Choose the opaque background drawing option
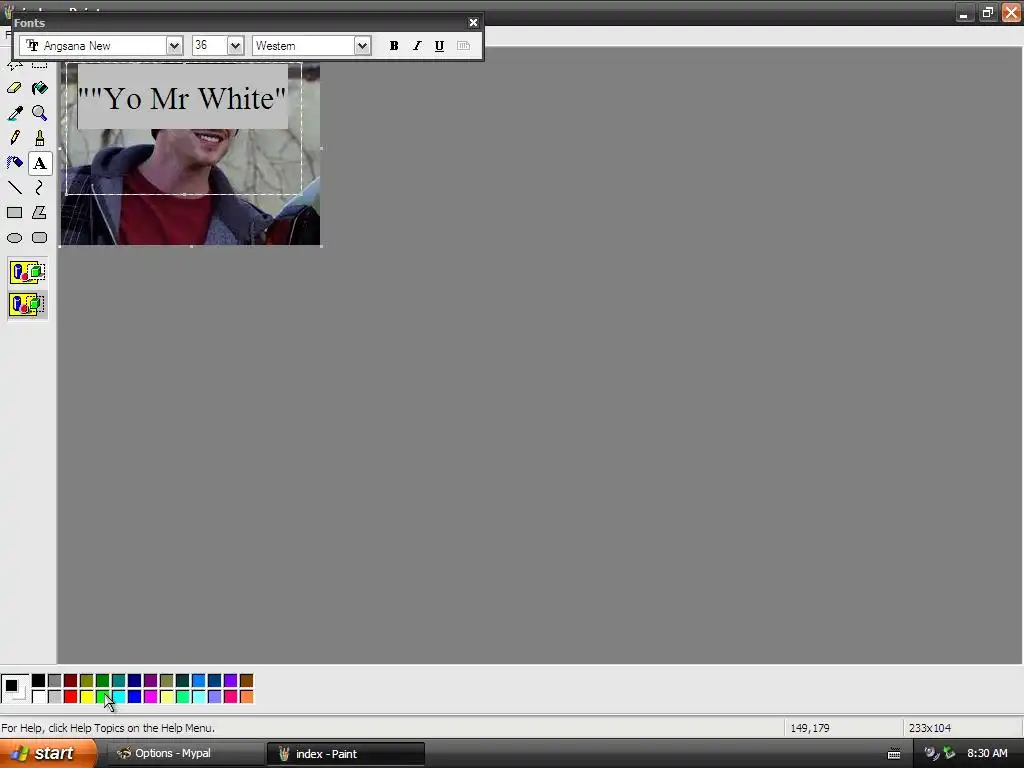The height and width of the screenshot is (768, 1024). click(27, 272)
